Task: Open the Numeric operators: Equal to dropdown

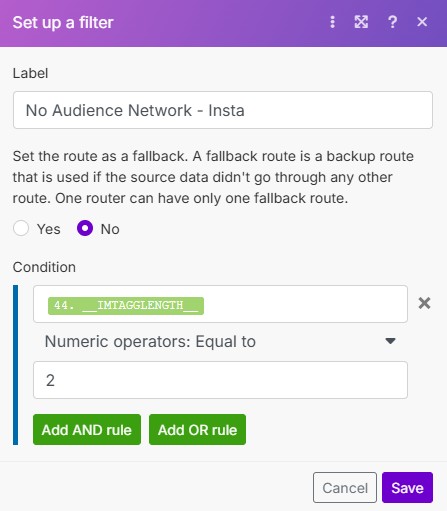Action: click(x=220, y=341)
